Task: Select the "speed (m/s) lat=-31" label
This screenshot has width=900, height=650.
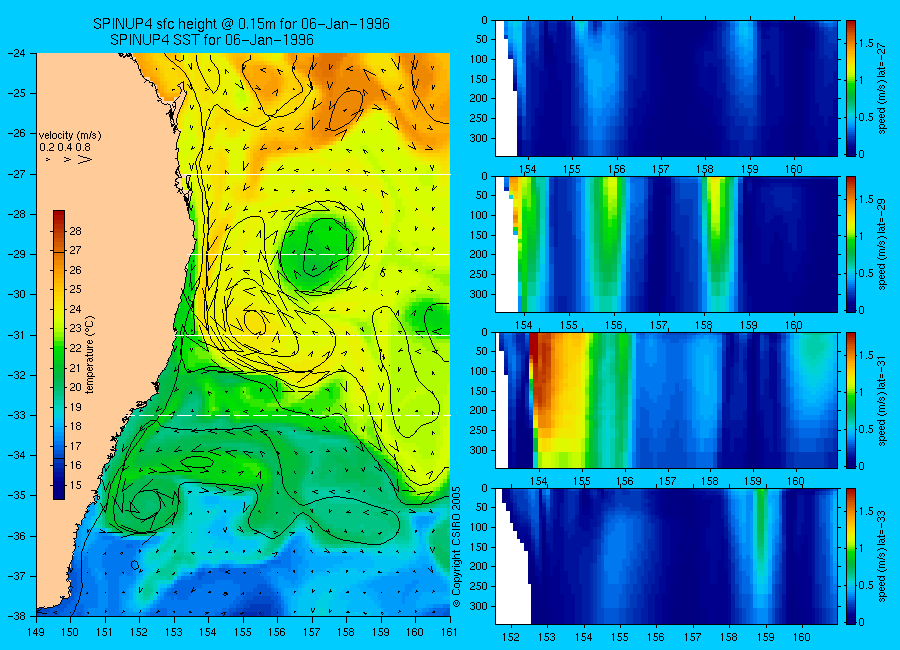Action: 882,400
